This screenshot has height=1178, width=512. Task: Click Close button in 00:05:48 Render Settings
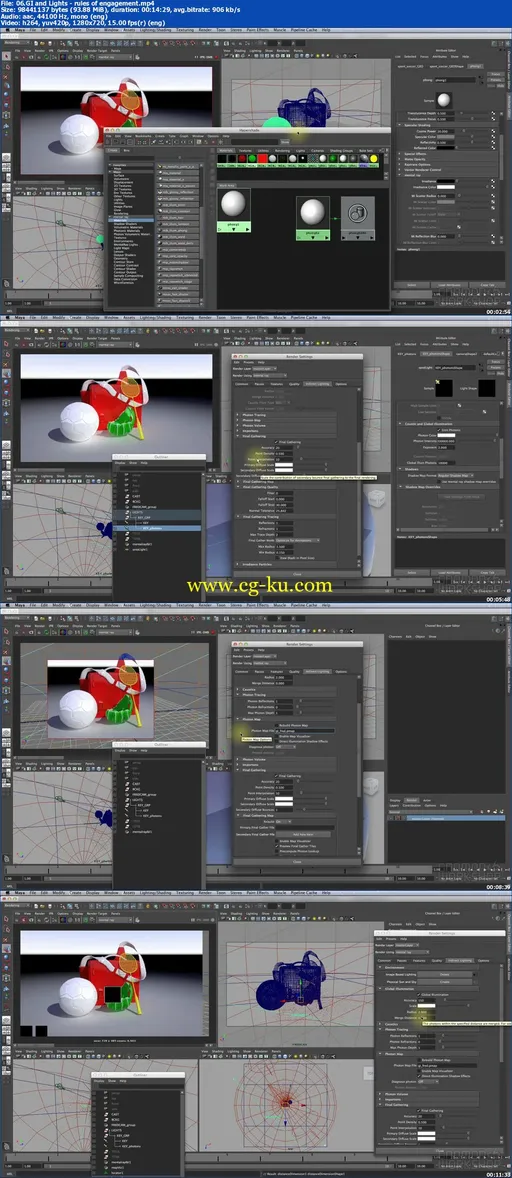coord(297,574)
